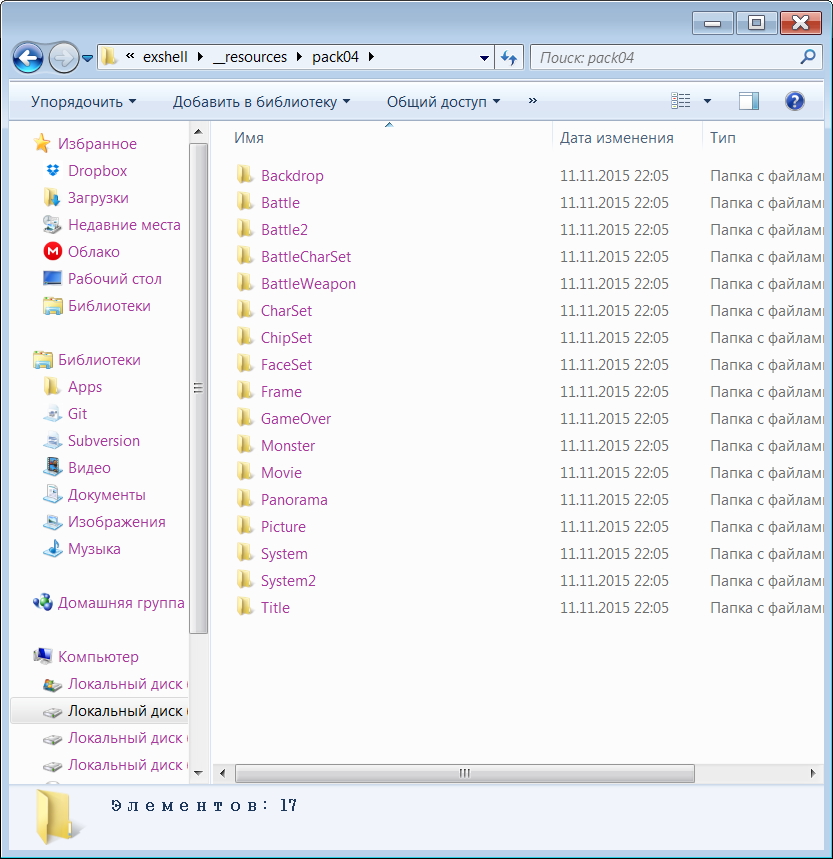
Task: Open the Общий доступ menu
Action: (x=443, y=102)
